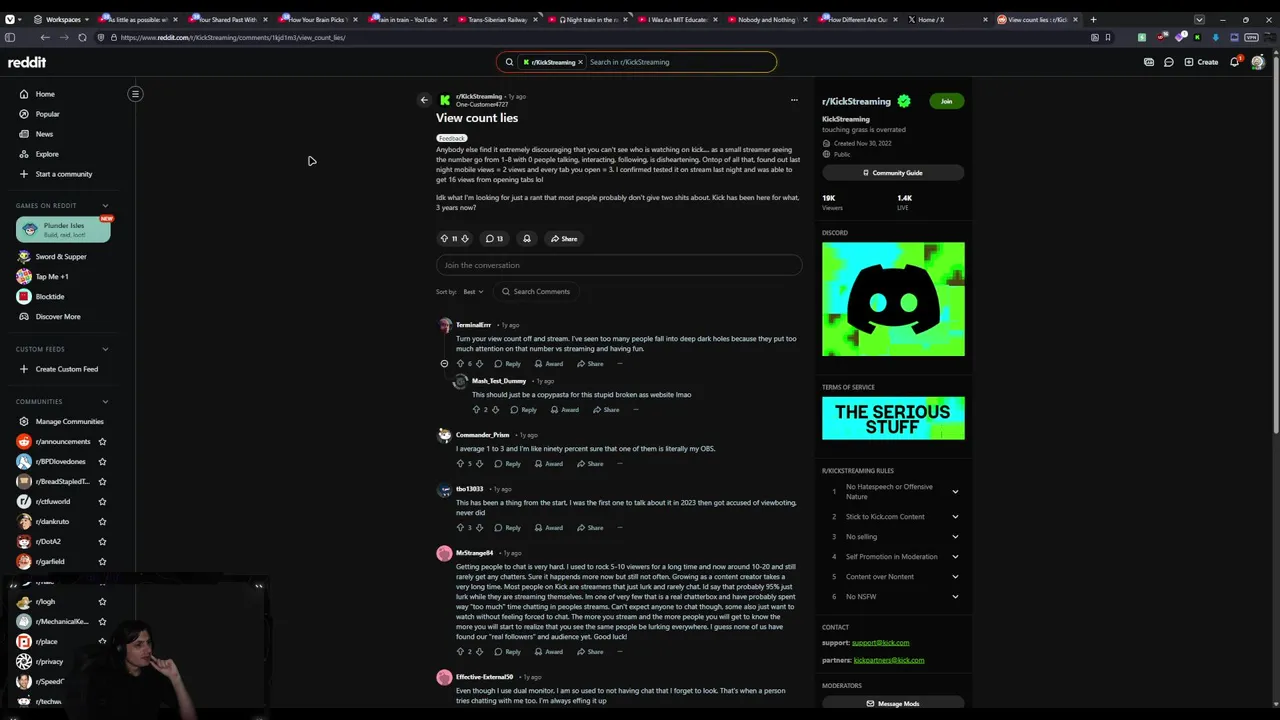Open The Serious Stuff terms banner
Screen dimensions: 1280x720
(893, 418)
